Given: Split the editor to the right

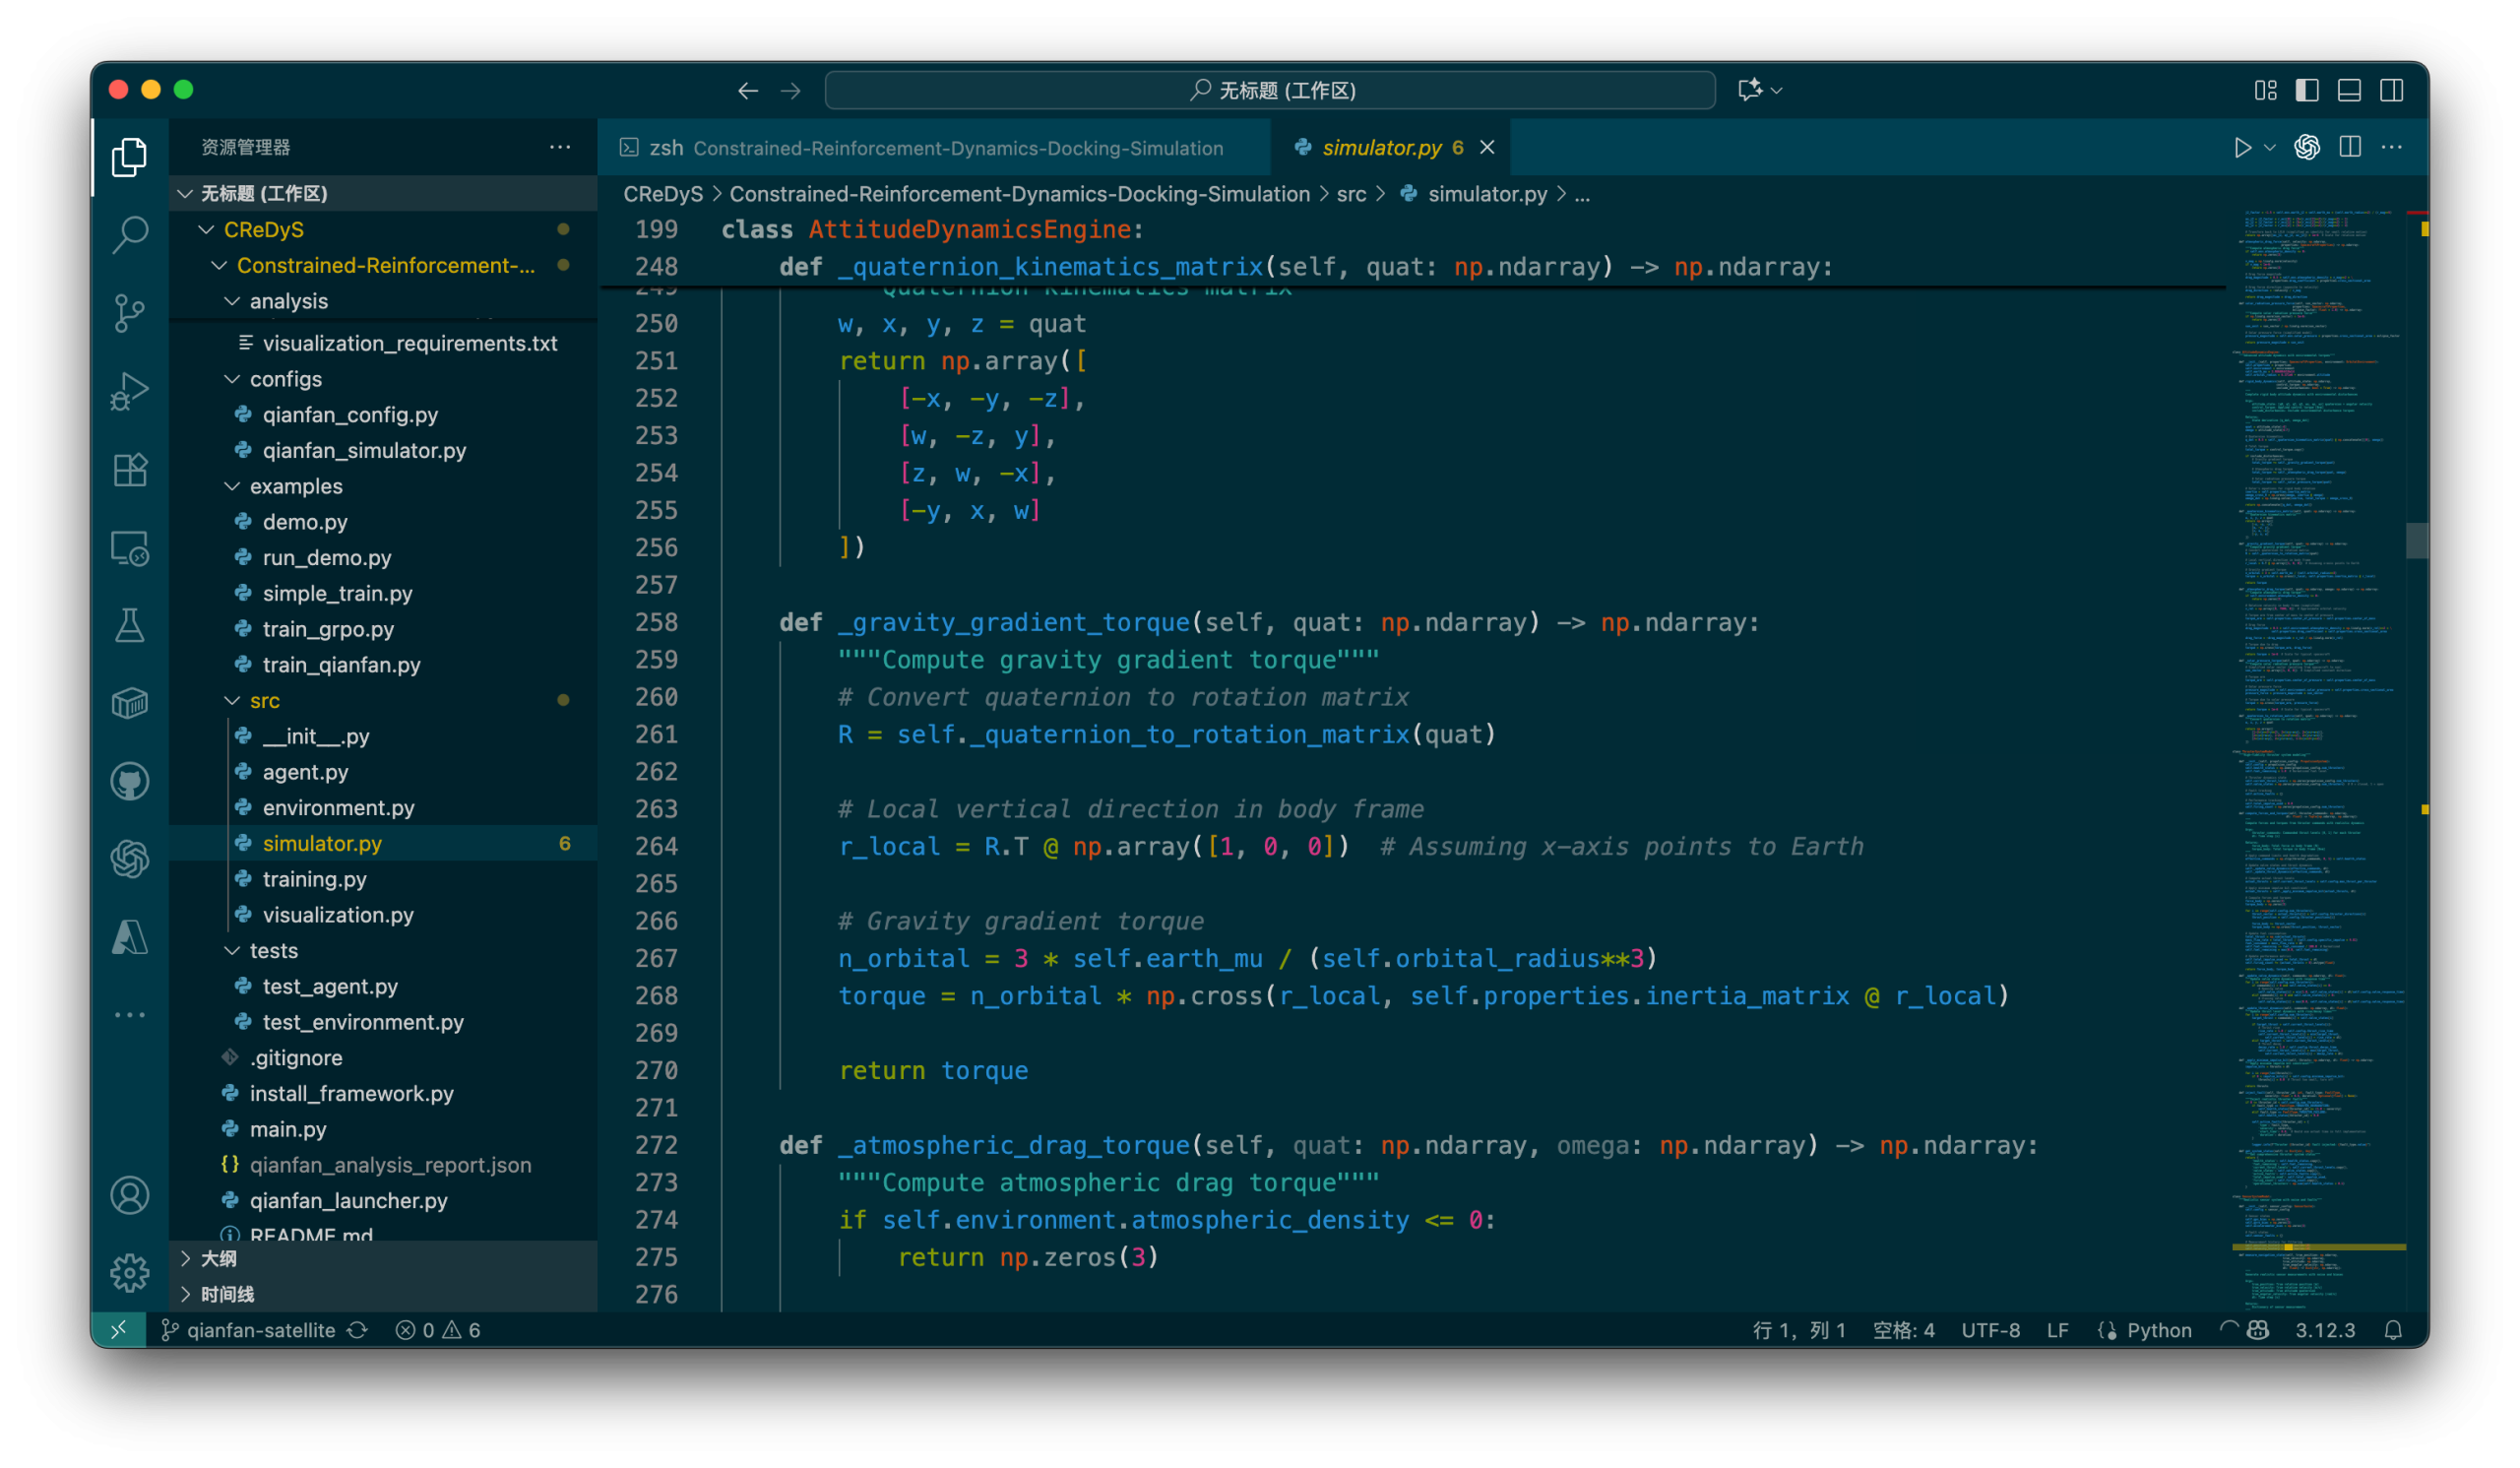Looking at the screenshot, I should (x=2350, y=147).
